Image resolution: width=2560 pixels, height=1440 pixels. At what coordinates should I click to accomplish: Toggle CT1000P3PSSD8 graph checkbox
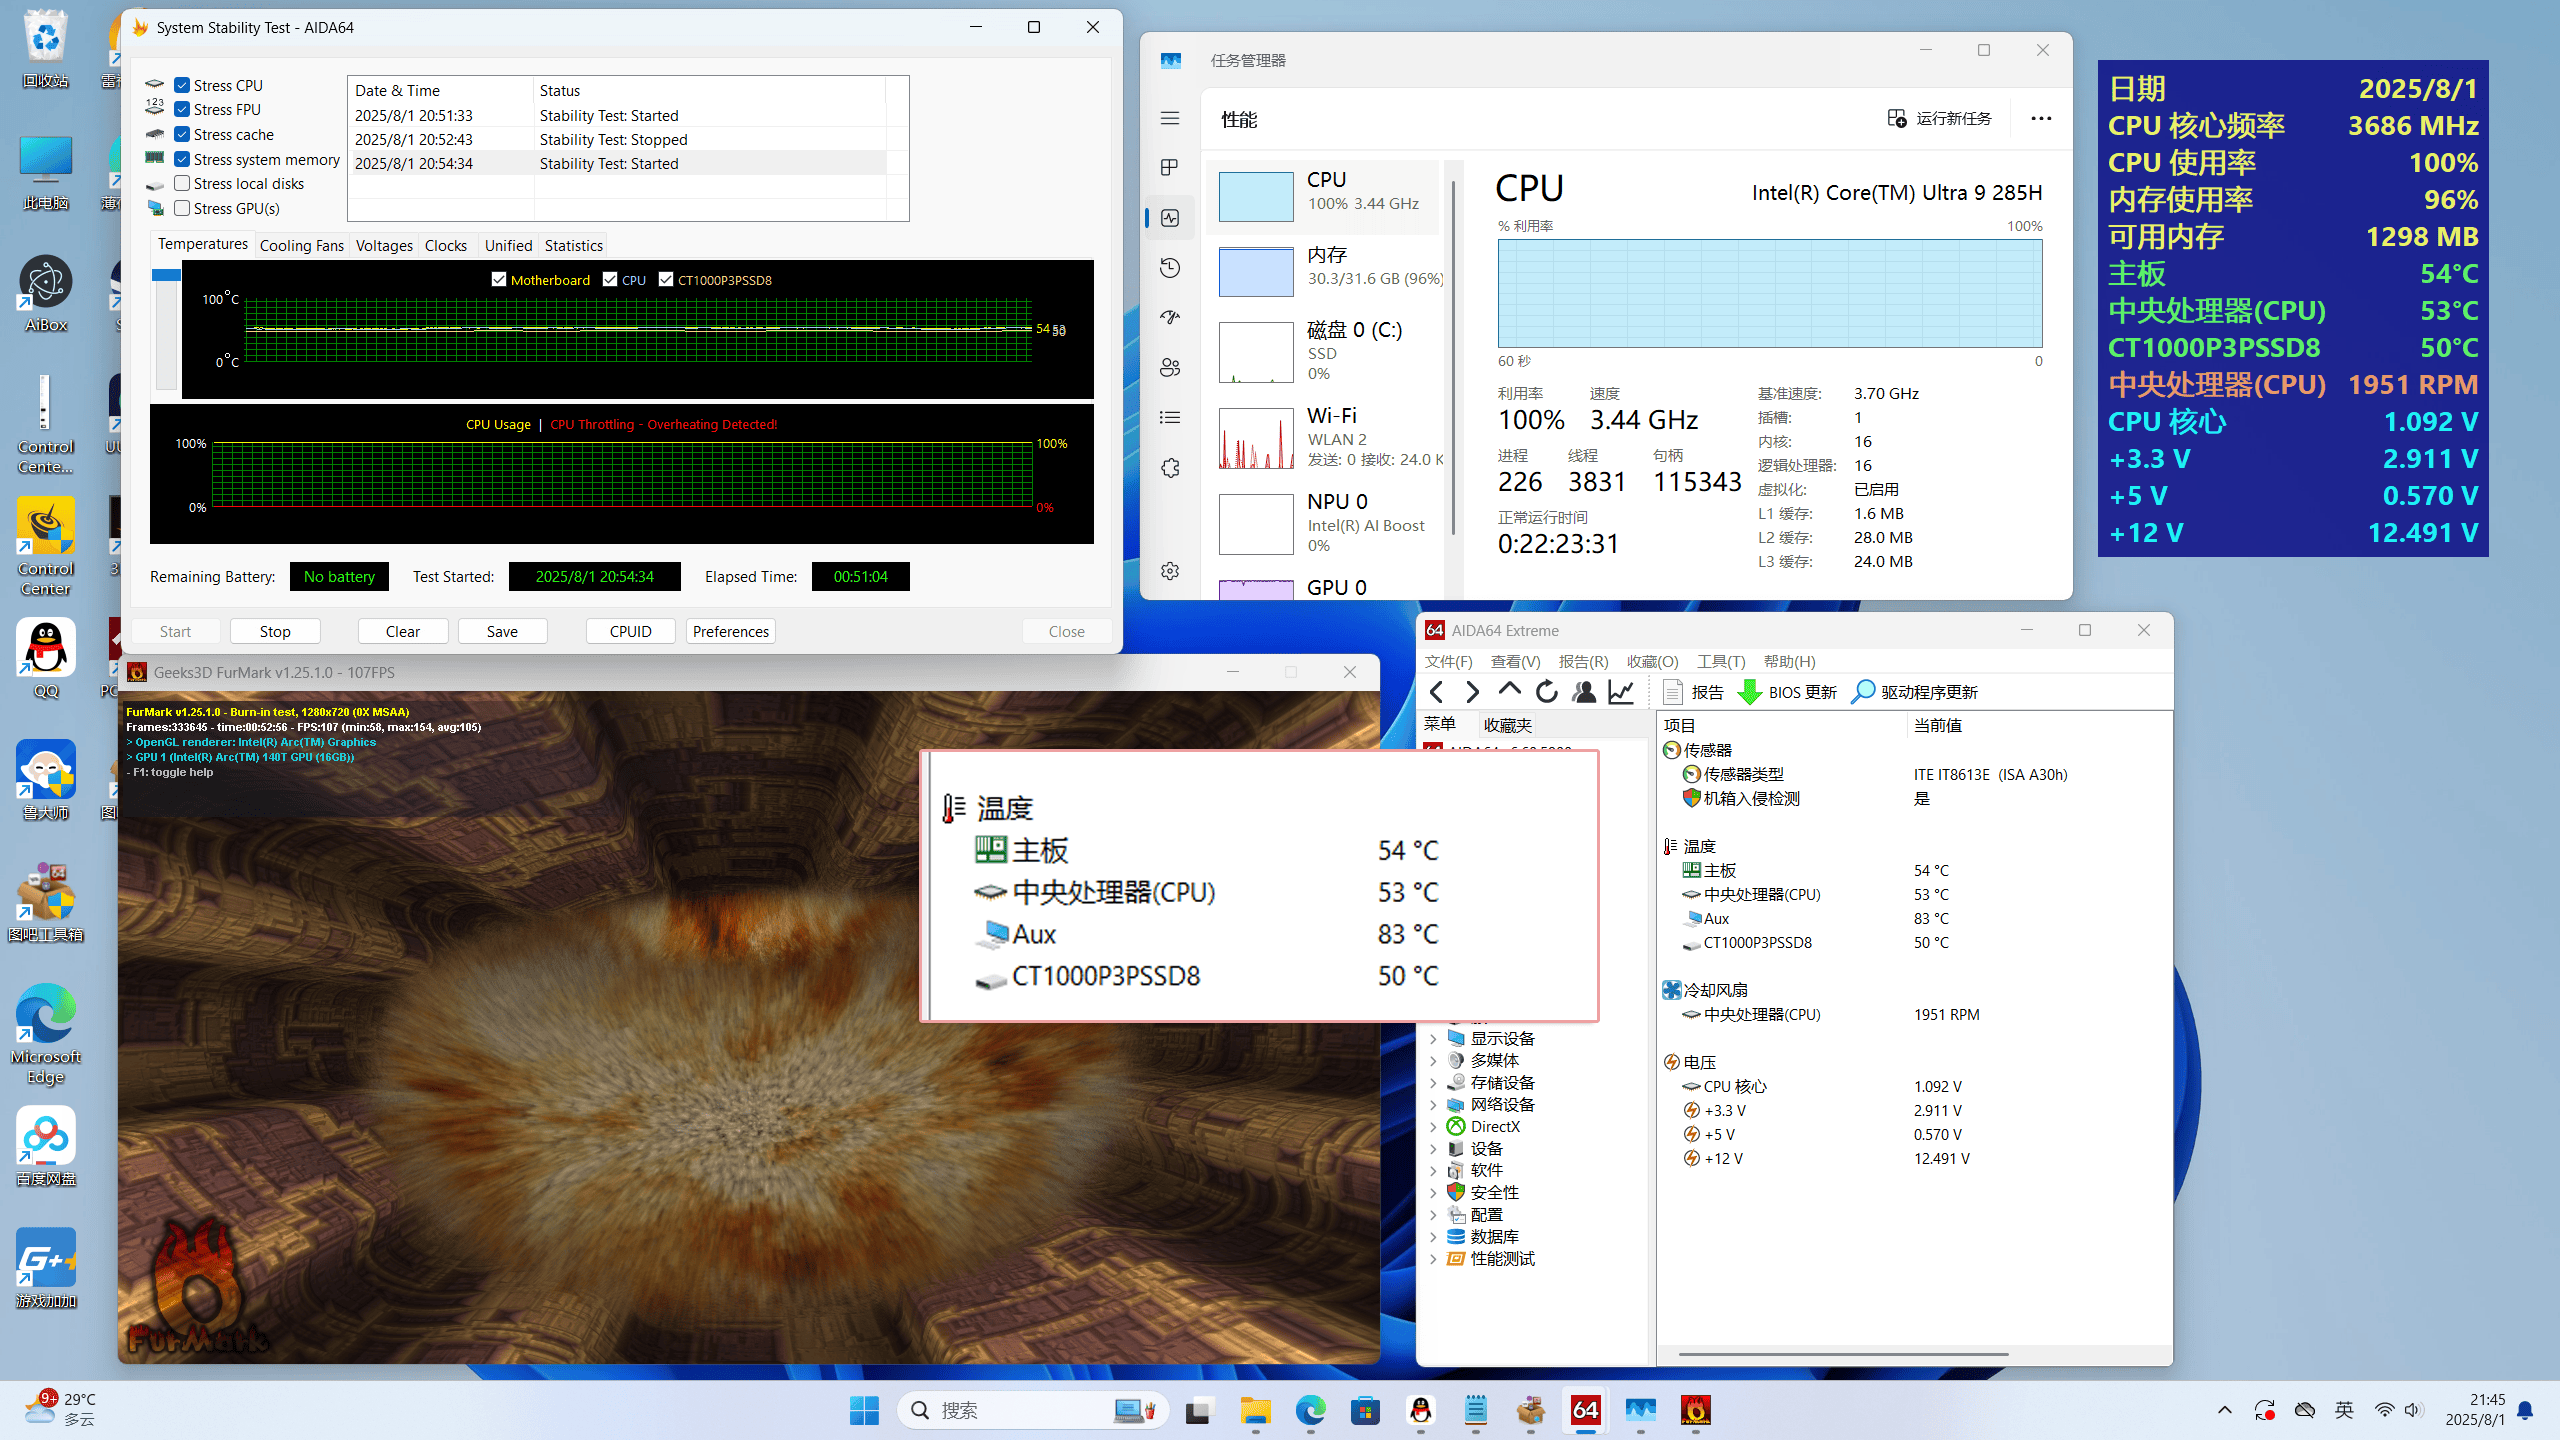666,280
